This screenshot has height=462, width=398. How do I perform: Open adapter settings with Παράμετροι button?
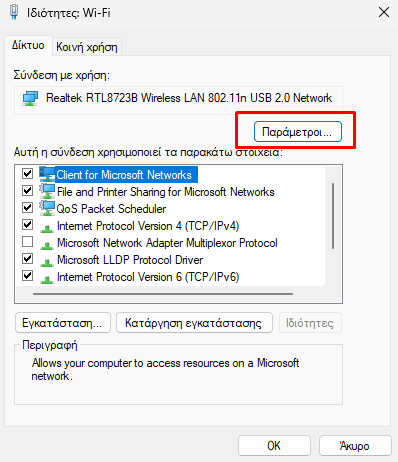[298, 132]
